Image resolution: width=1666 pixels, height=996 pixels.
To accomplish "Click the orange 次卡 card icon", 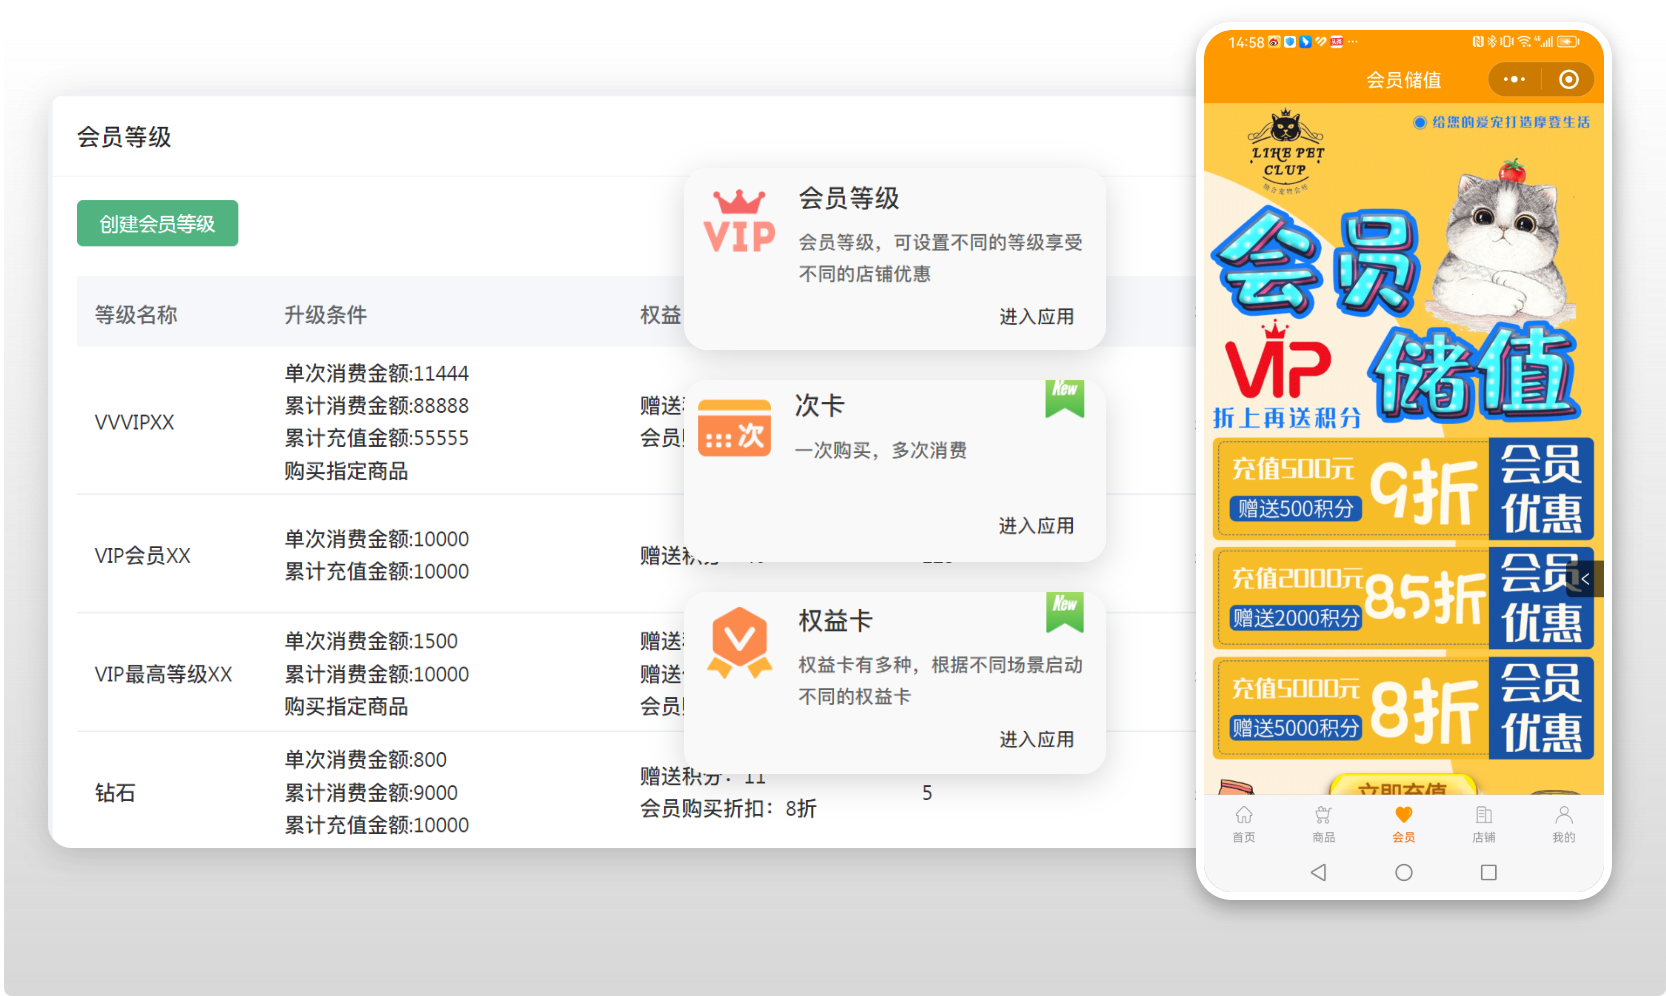I will pyautogui.click(x=734, y=428).
